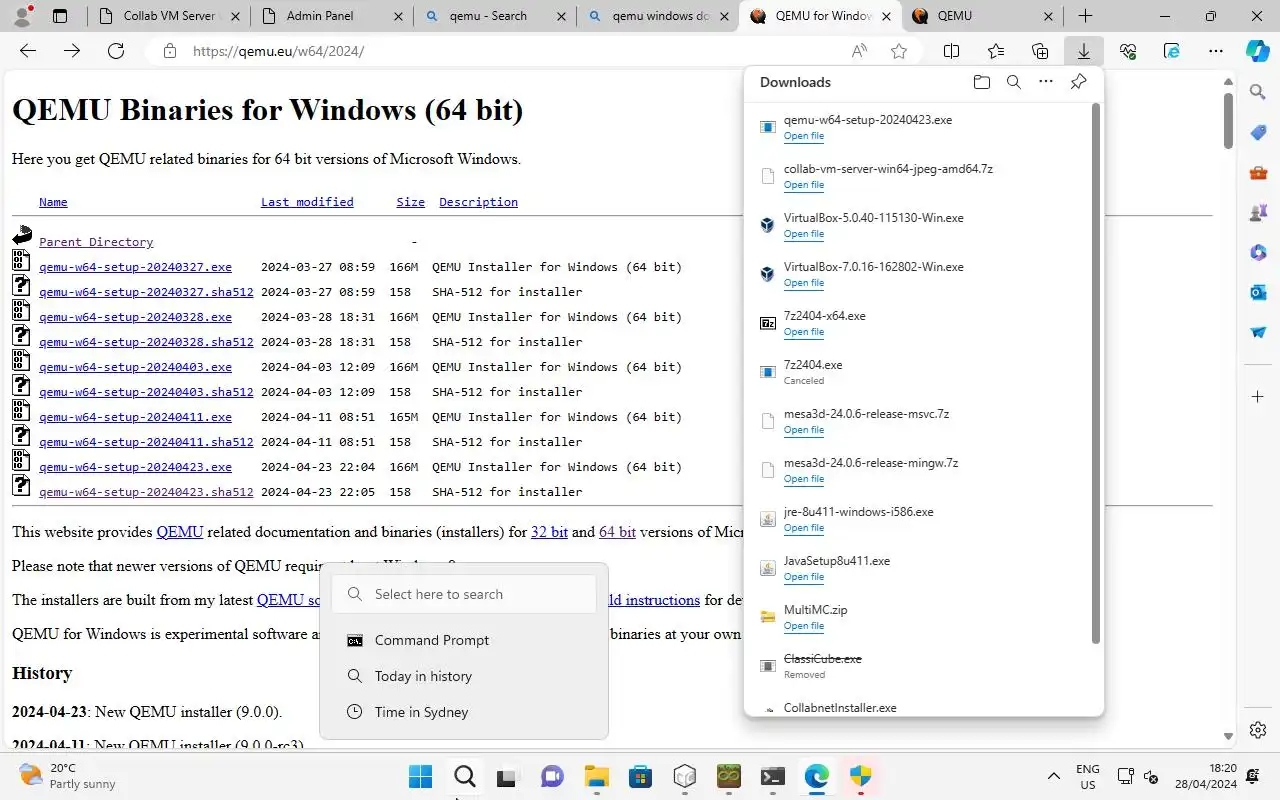This screenshot has width=1280, height=800.
Task: Follow the 32 bit link
Action: coord(549,532)
